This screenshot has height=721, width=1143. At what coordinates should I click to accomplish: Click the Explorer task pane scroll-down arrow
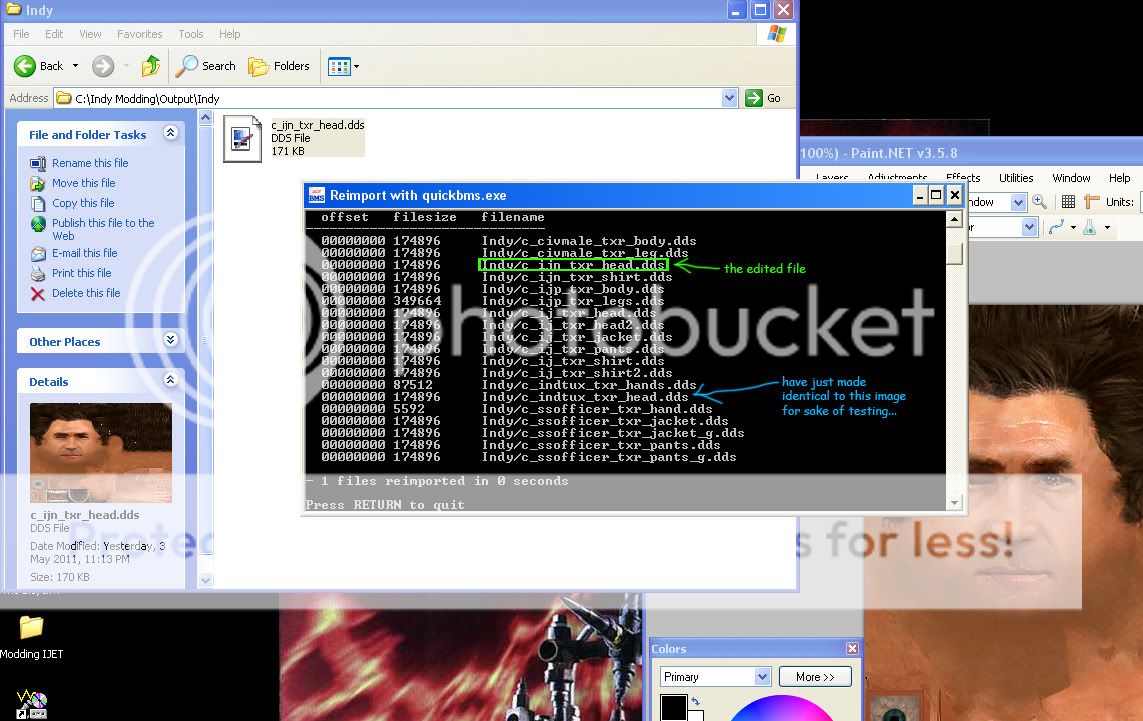click(x=206, y=580)
